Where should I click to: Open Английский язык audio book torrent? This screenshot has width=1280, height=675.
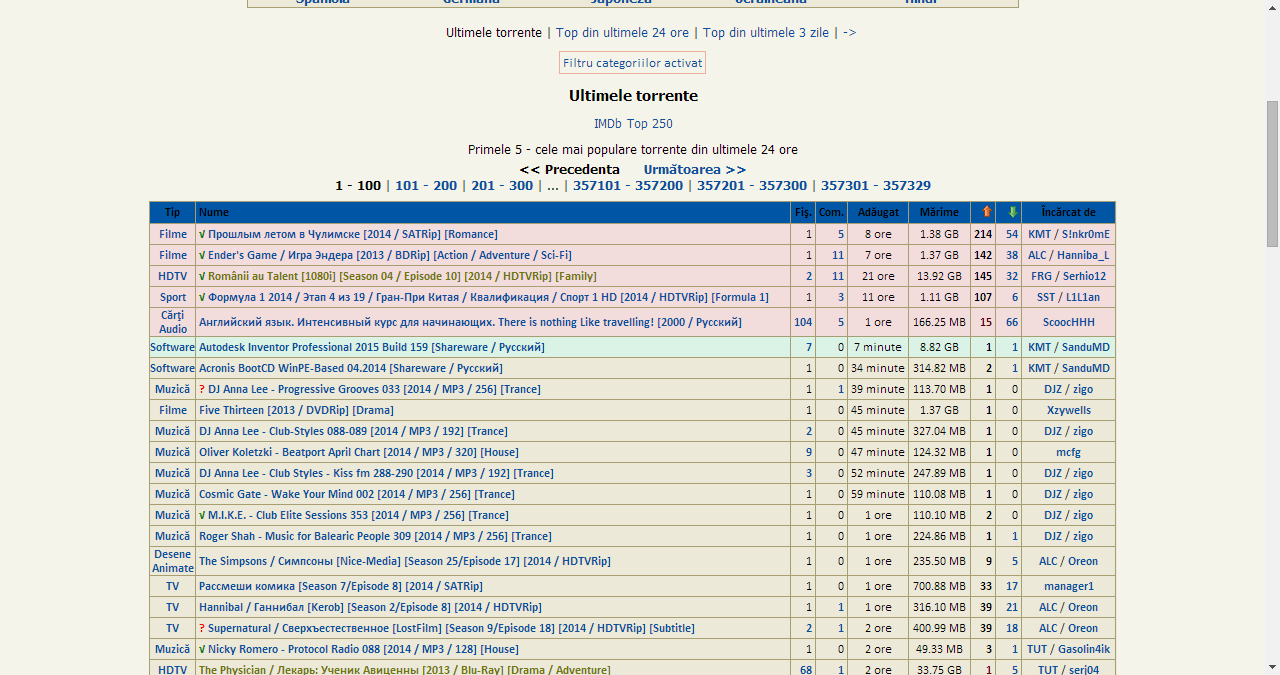(x=470, y=322)
